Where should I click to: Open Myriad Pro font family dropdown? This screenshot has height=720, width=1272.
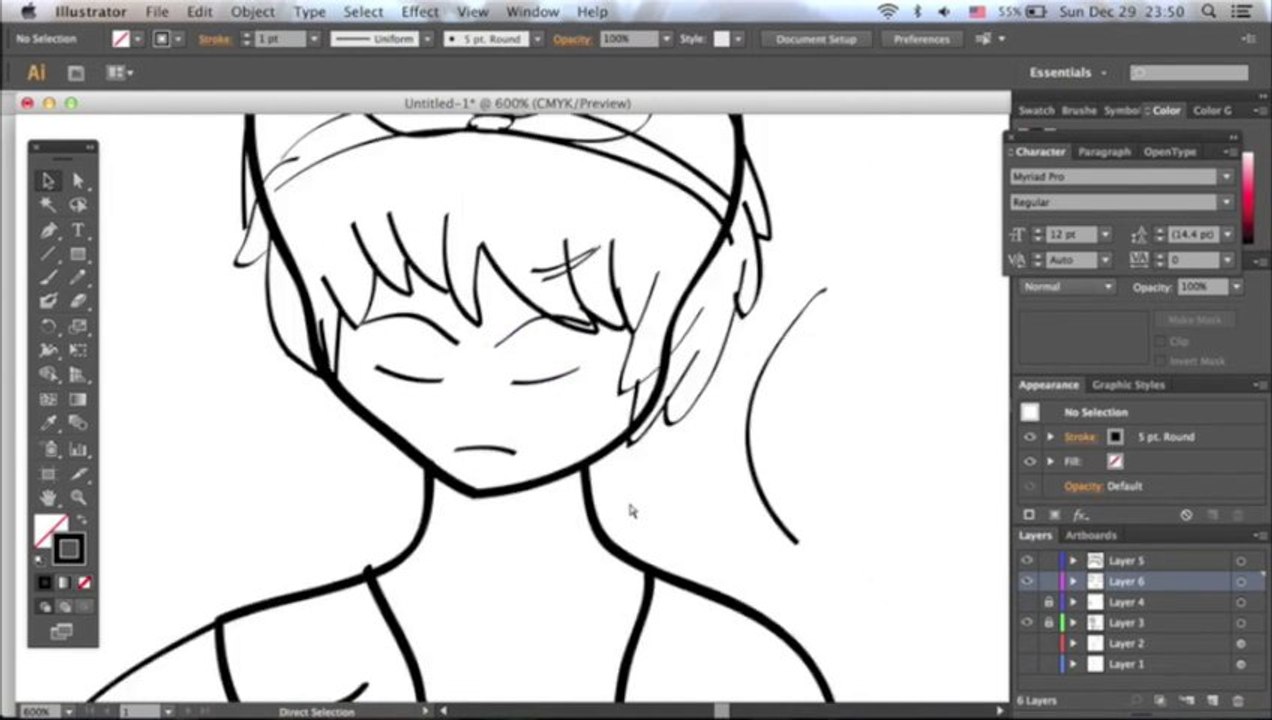[x=1226, y=177]
